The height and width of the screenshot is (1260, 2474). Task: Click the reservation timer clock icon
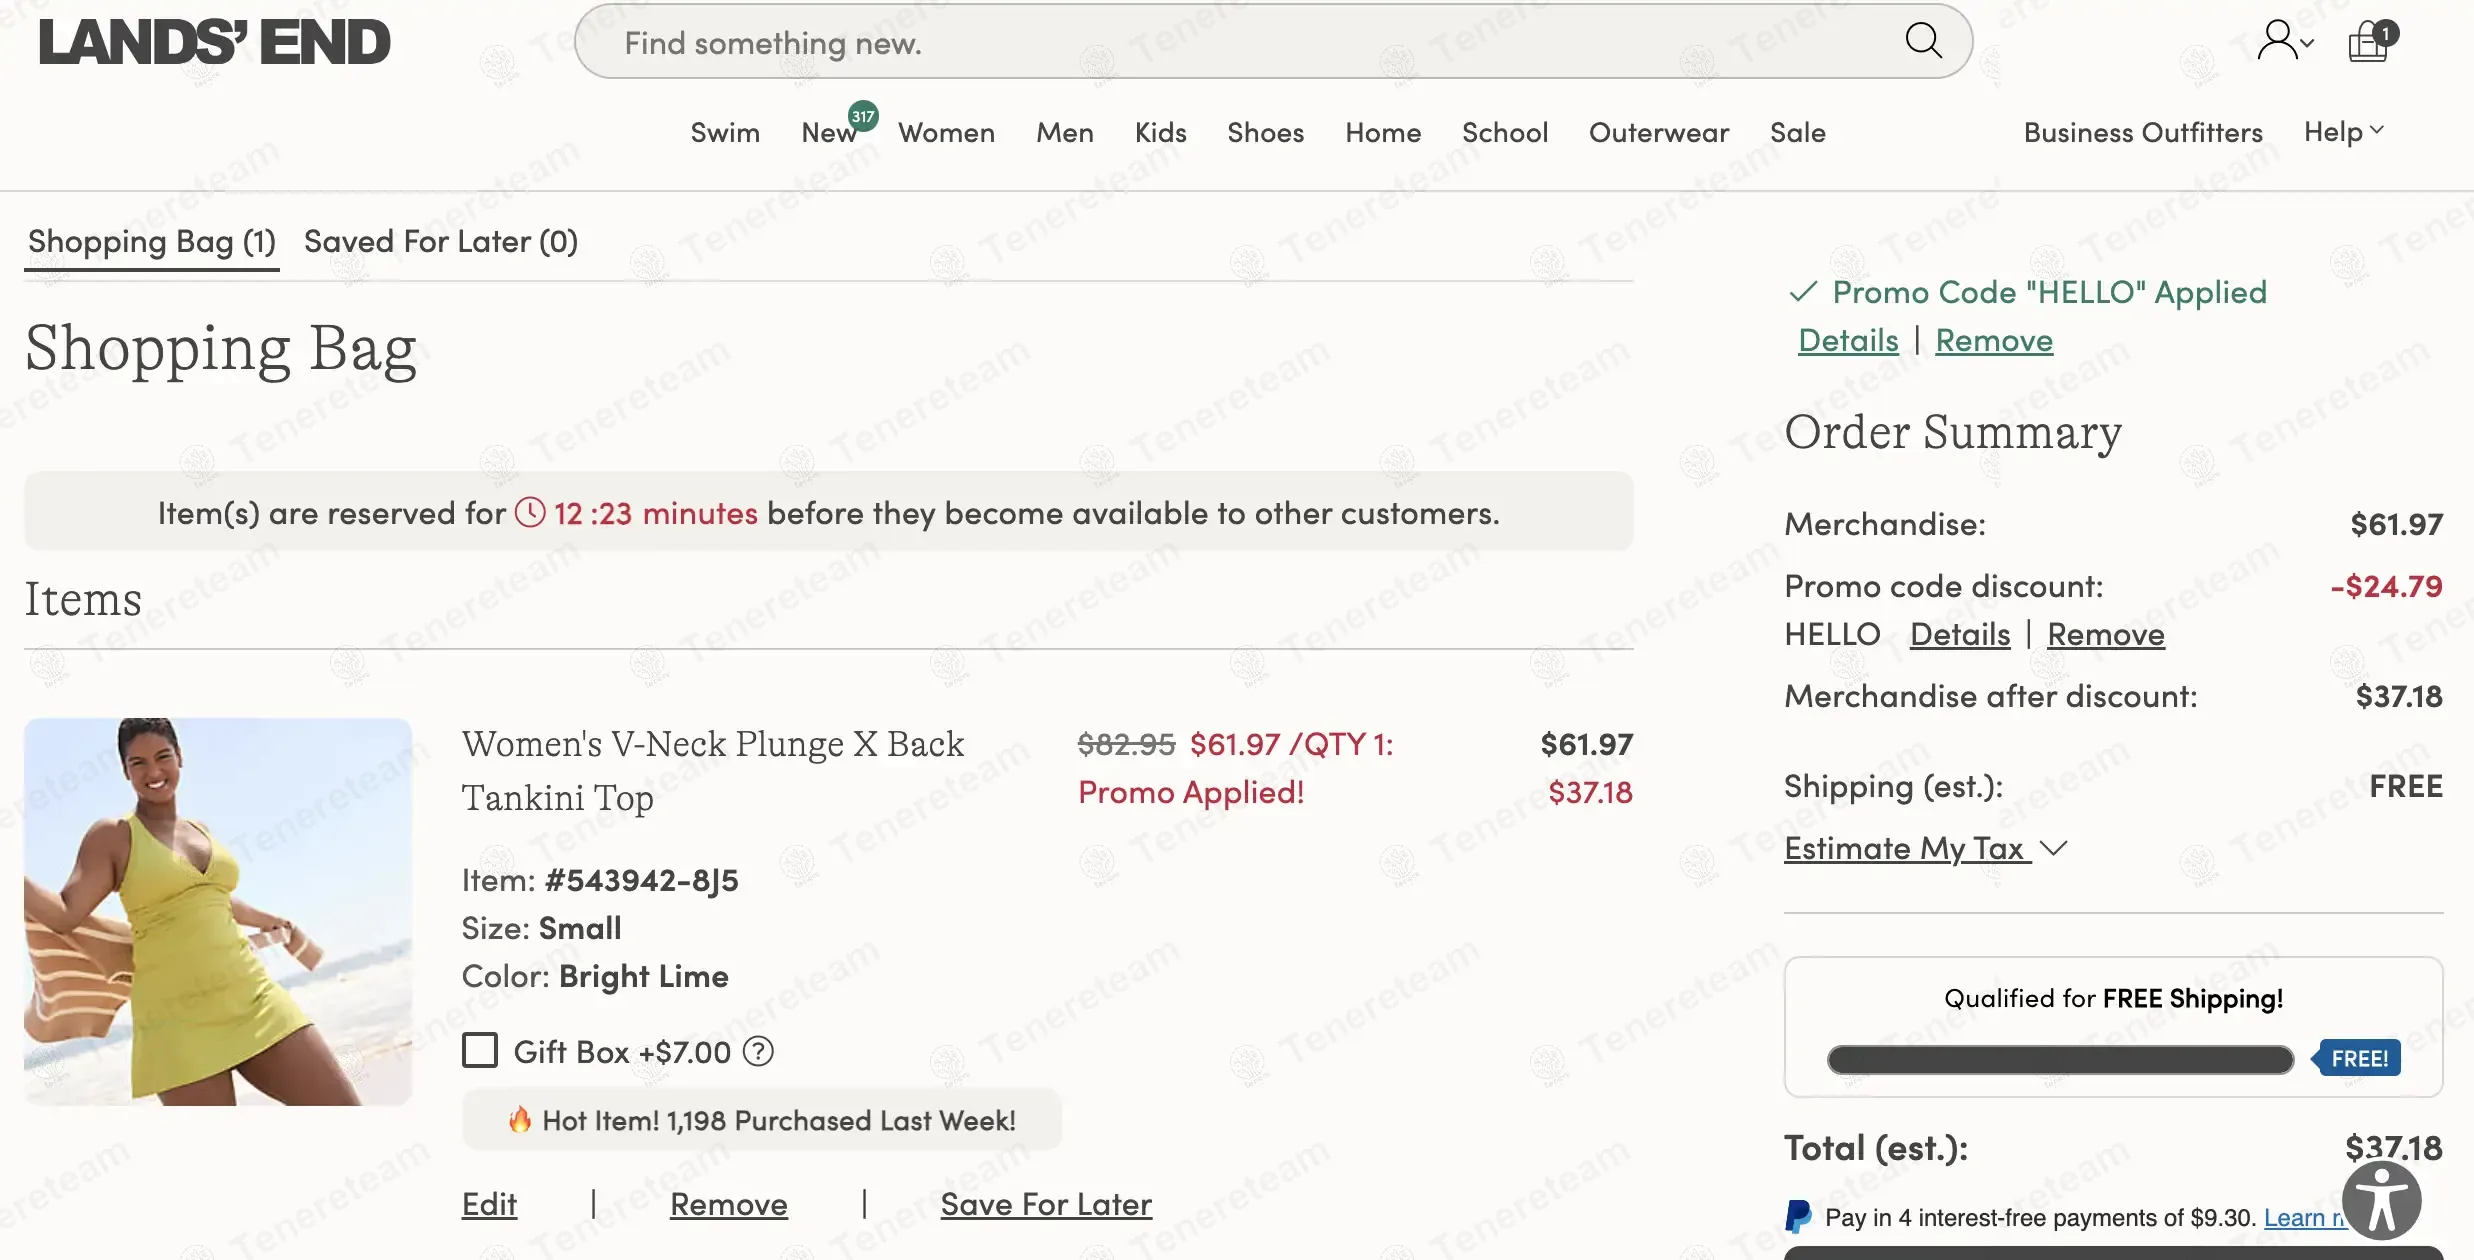coord(530,513)
